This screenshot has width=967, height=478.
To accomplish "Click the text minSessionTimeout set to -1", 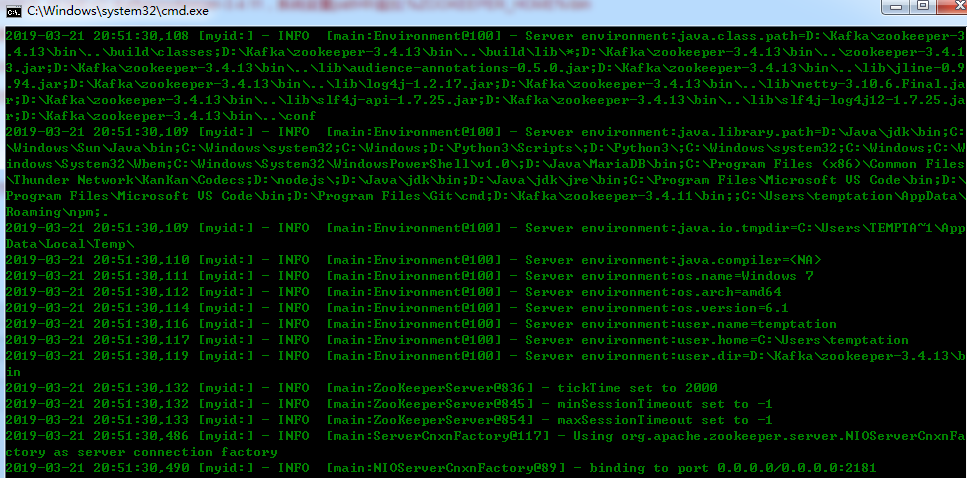I will pos(665,404).
